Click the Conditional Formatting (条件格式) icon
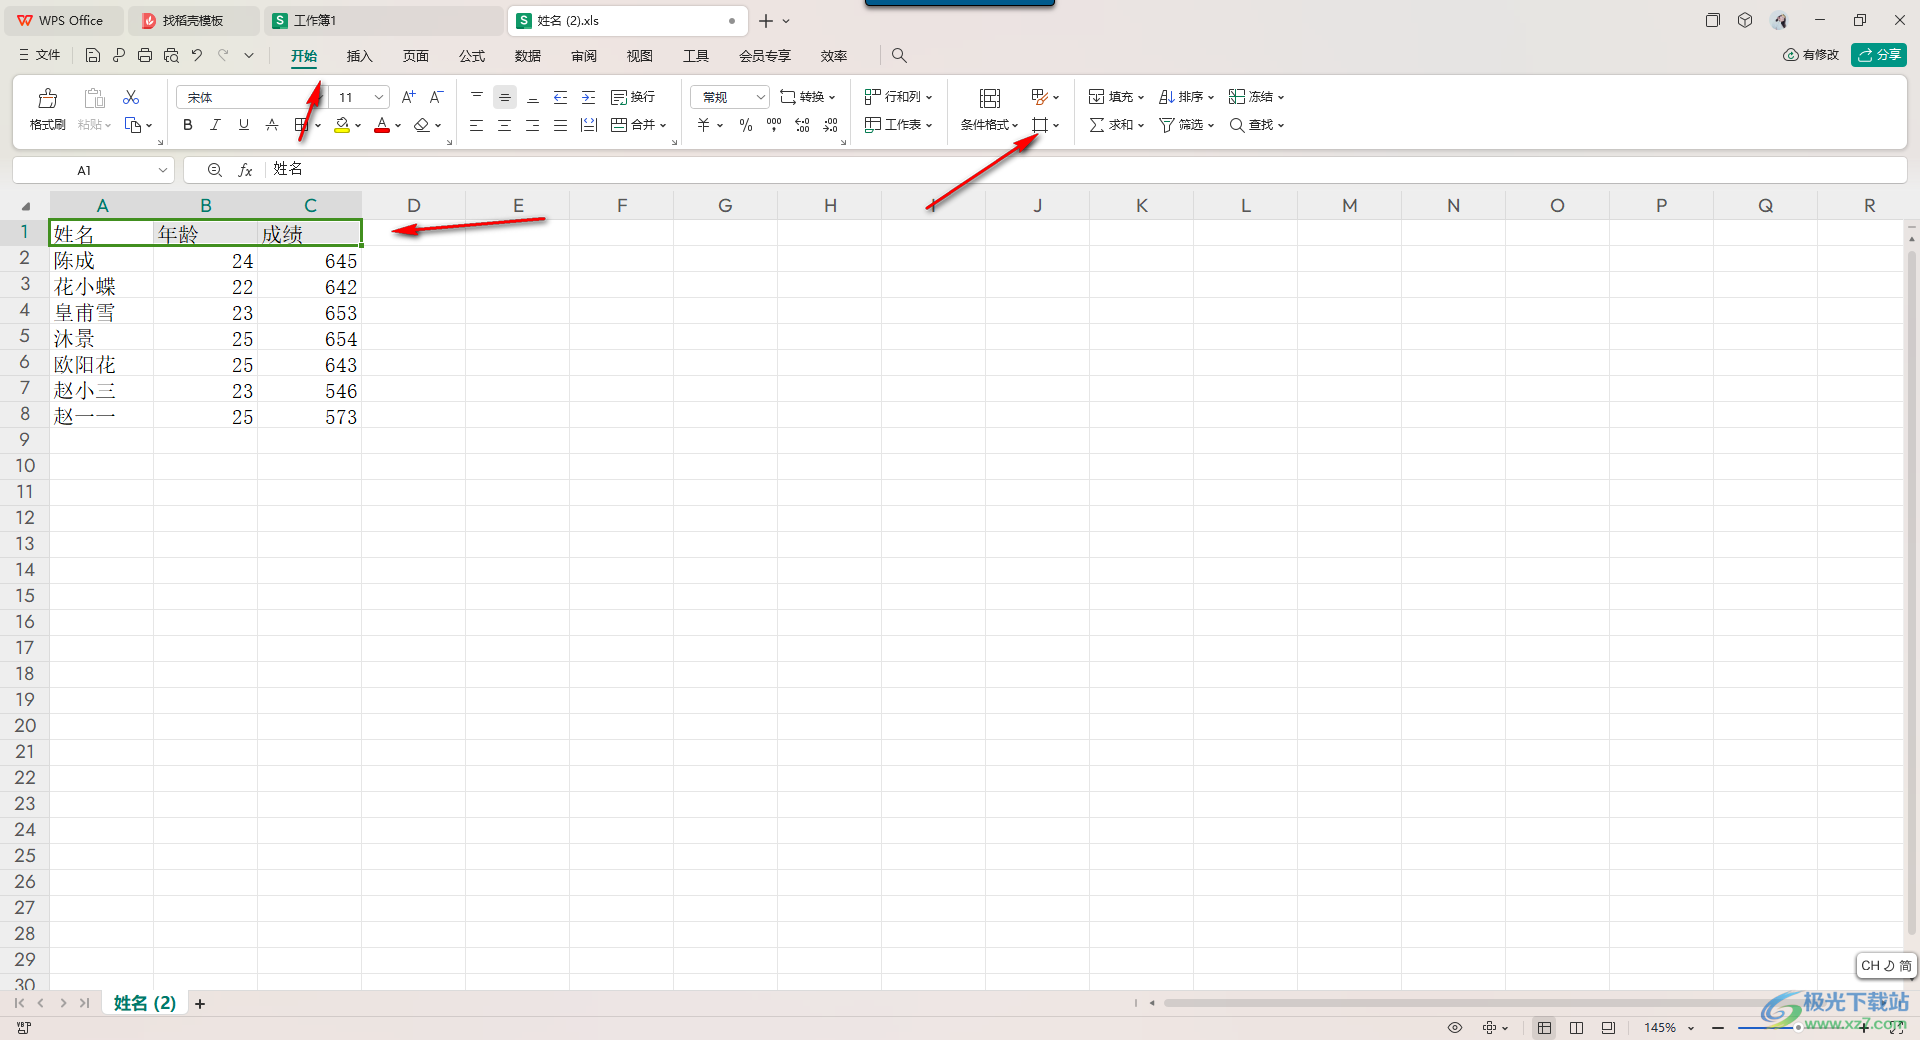This screenshot has height=1040, width=1920. [x=990, y=97]
